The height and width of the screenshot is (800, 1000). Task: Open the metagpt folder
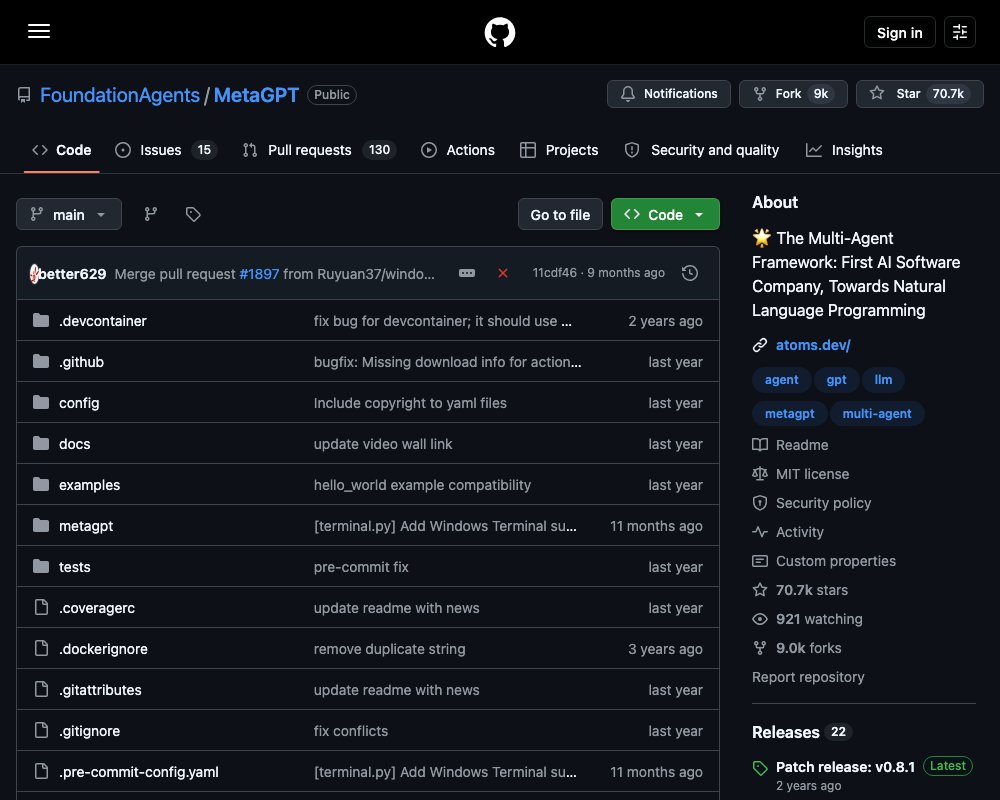[x=86, y=526]
